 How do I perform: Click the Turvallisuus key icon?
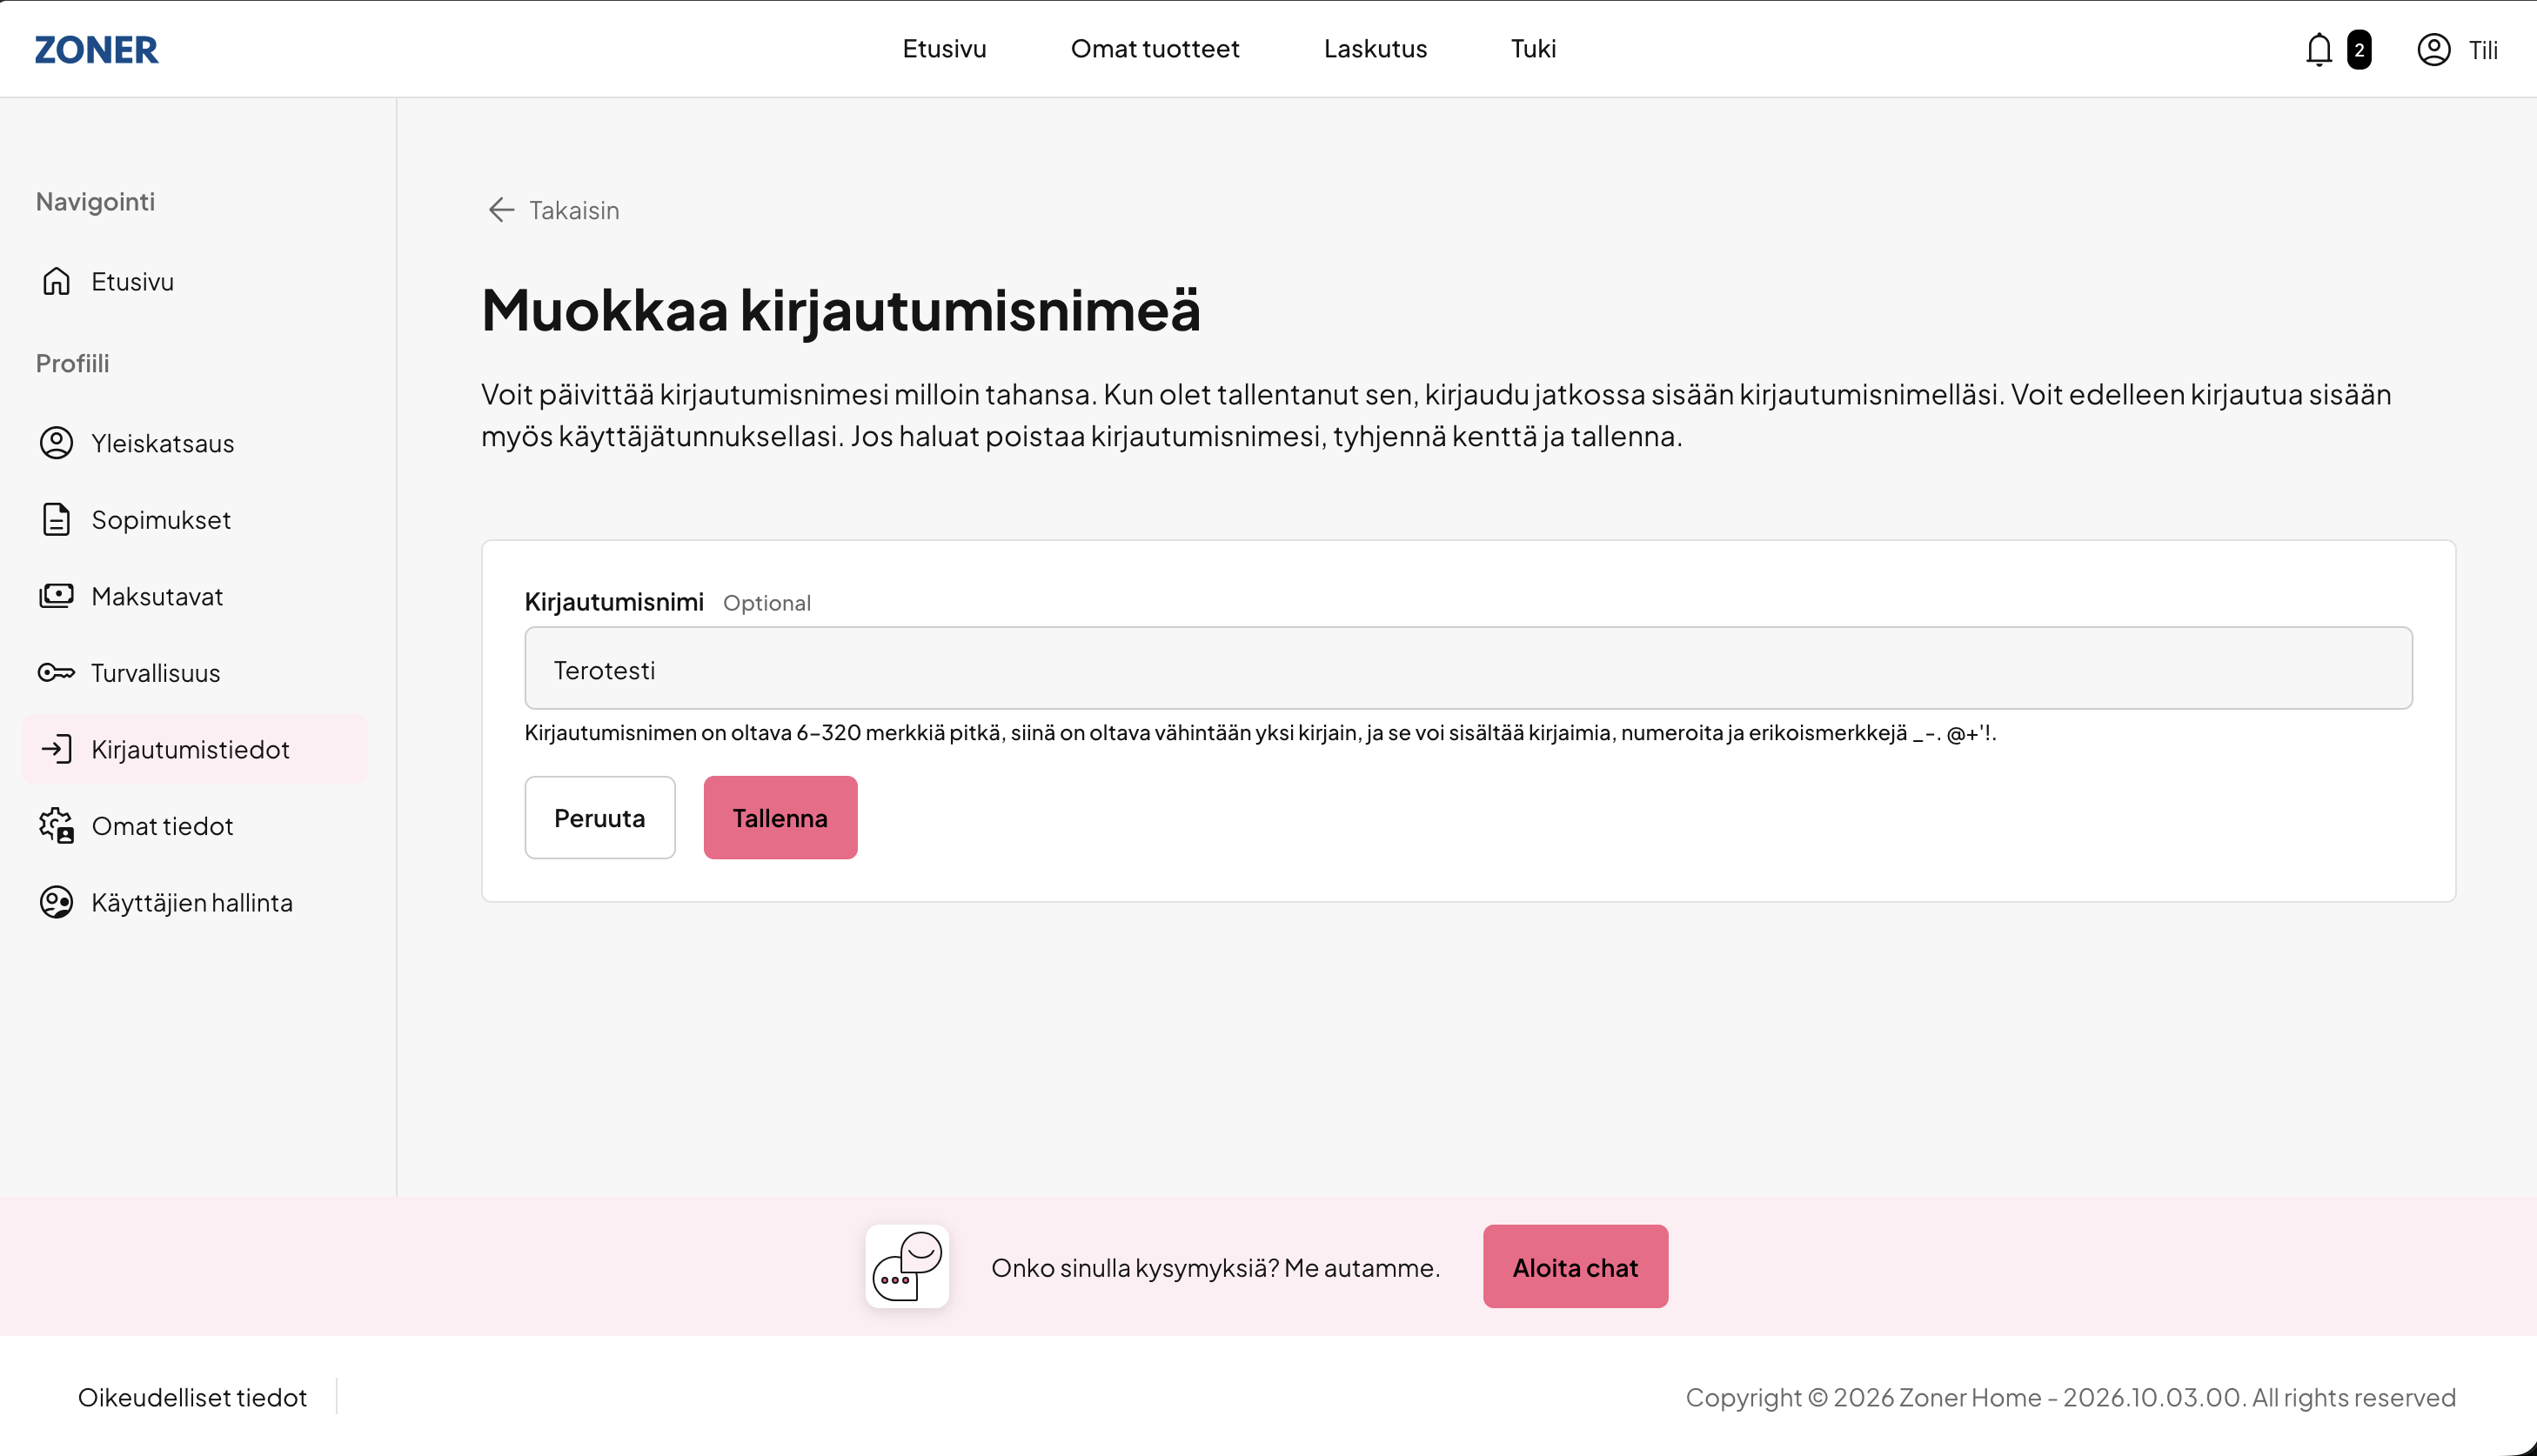(x=56, y=672)
